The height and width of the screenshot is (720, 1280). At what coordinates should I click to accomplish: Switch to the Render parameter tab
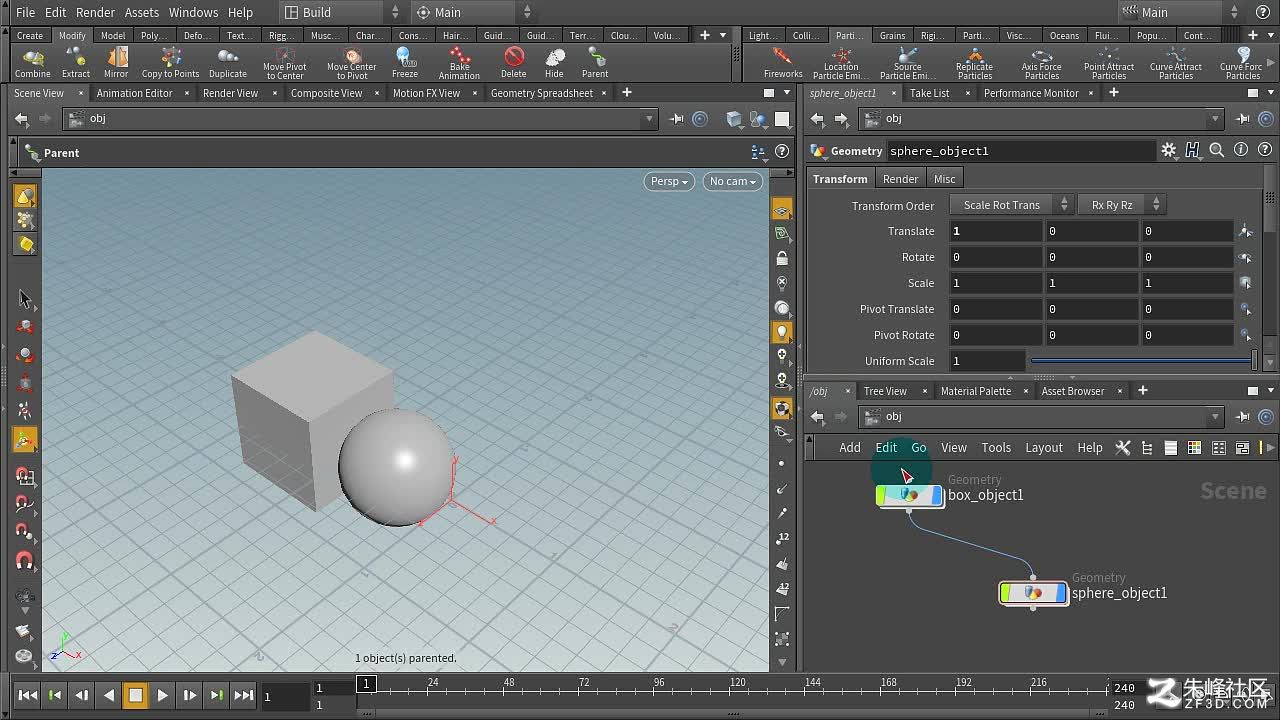click(900, 179)
